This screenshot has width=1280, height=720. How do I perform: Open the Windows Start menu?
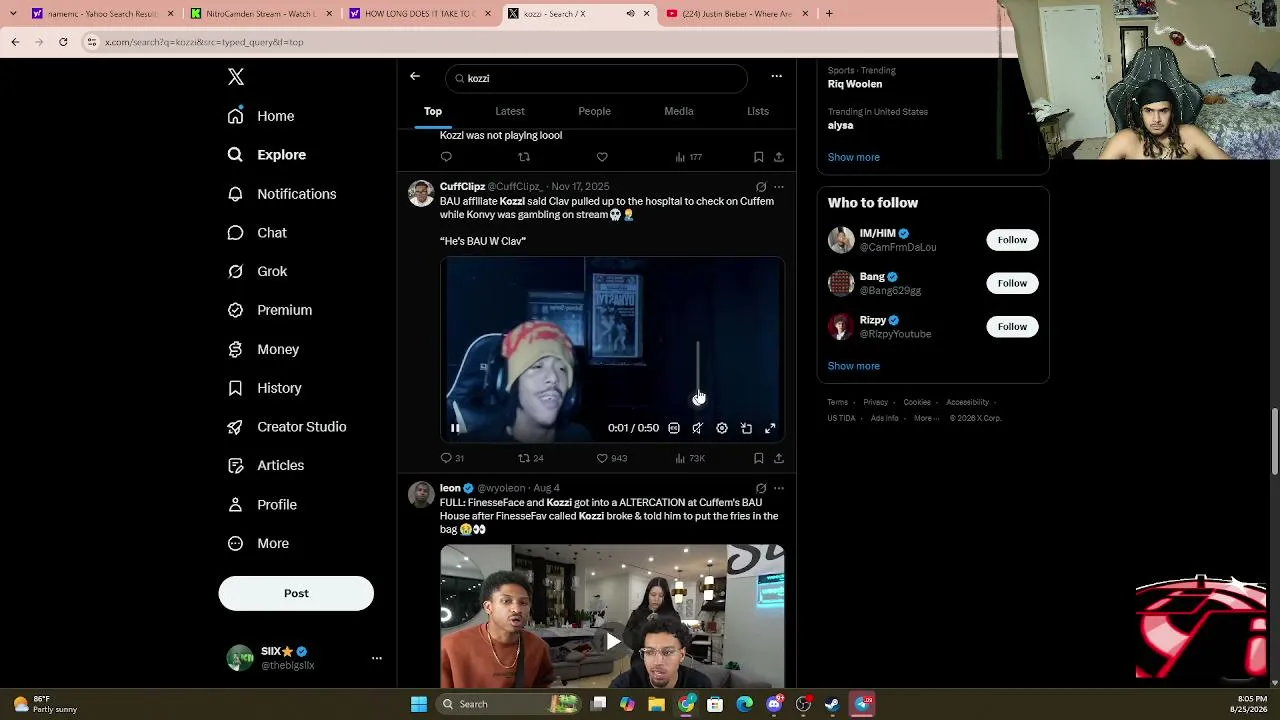[x=419, y=704]
